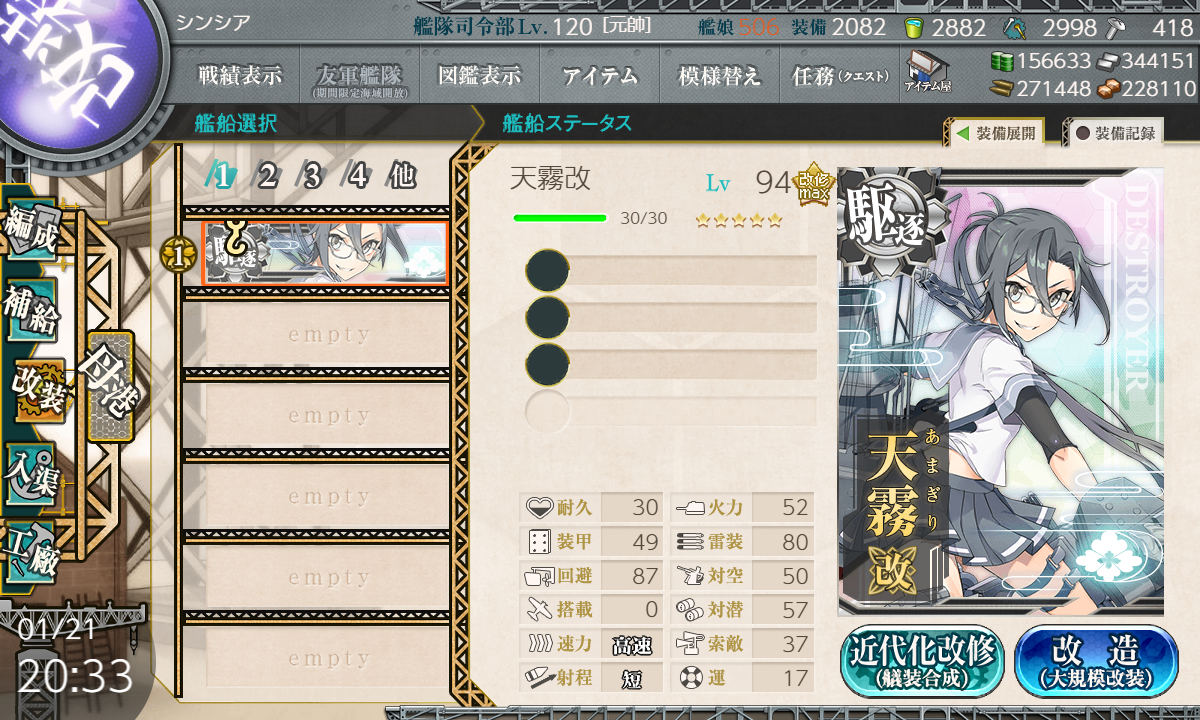Toggle the 装備記録 equipment record option

pyautogui.click(x=1113, y=132)
